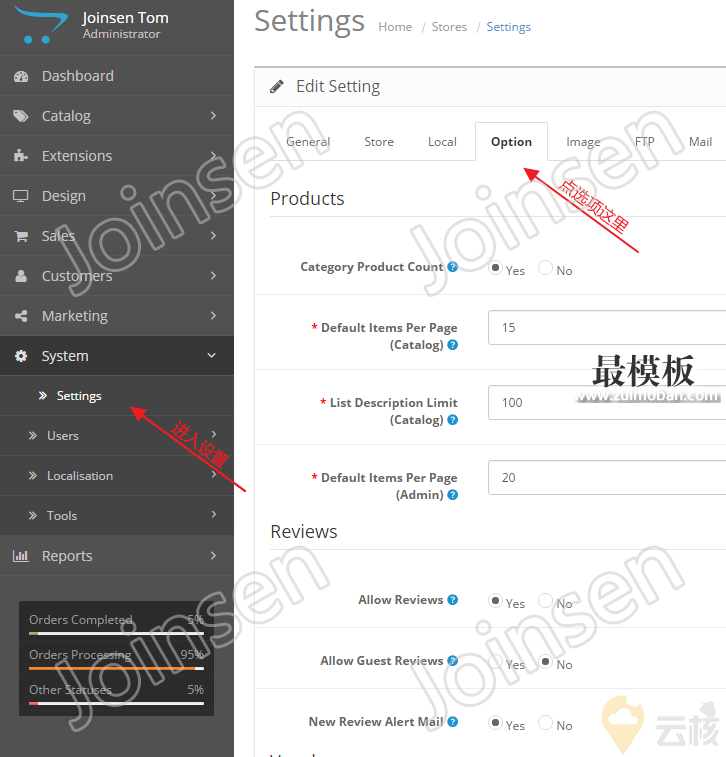The image size is (726, 757).
Task: Open the Option tab
Action: point(511,142)
